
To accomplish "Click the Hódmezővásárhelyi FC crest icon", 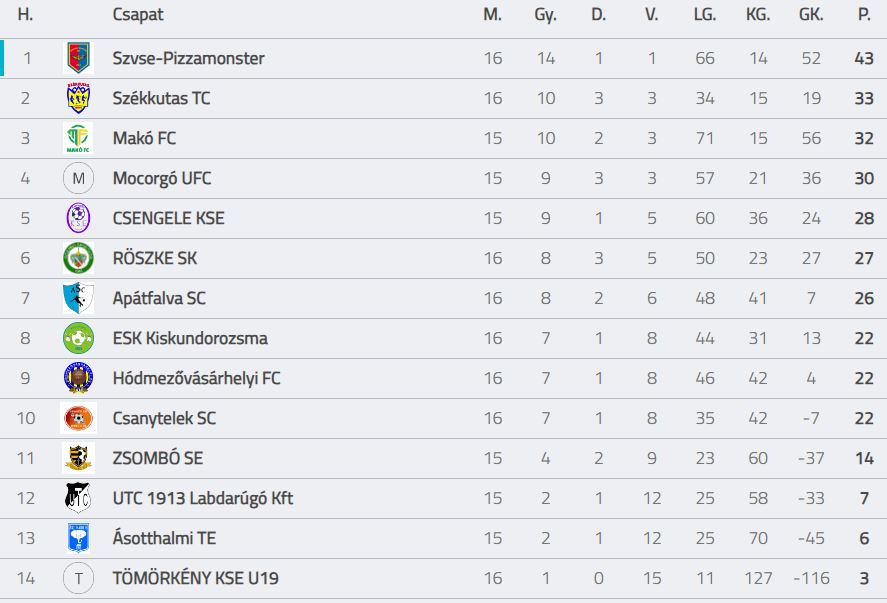I will [78, 378].
